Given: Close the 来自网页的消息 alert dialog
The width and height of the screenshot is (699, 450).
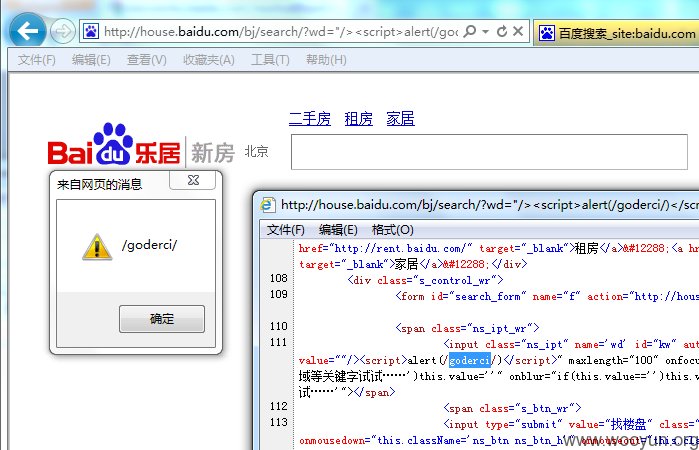Looking at the screenshot, I should click(193, 180).
